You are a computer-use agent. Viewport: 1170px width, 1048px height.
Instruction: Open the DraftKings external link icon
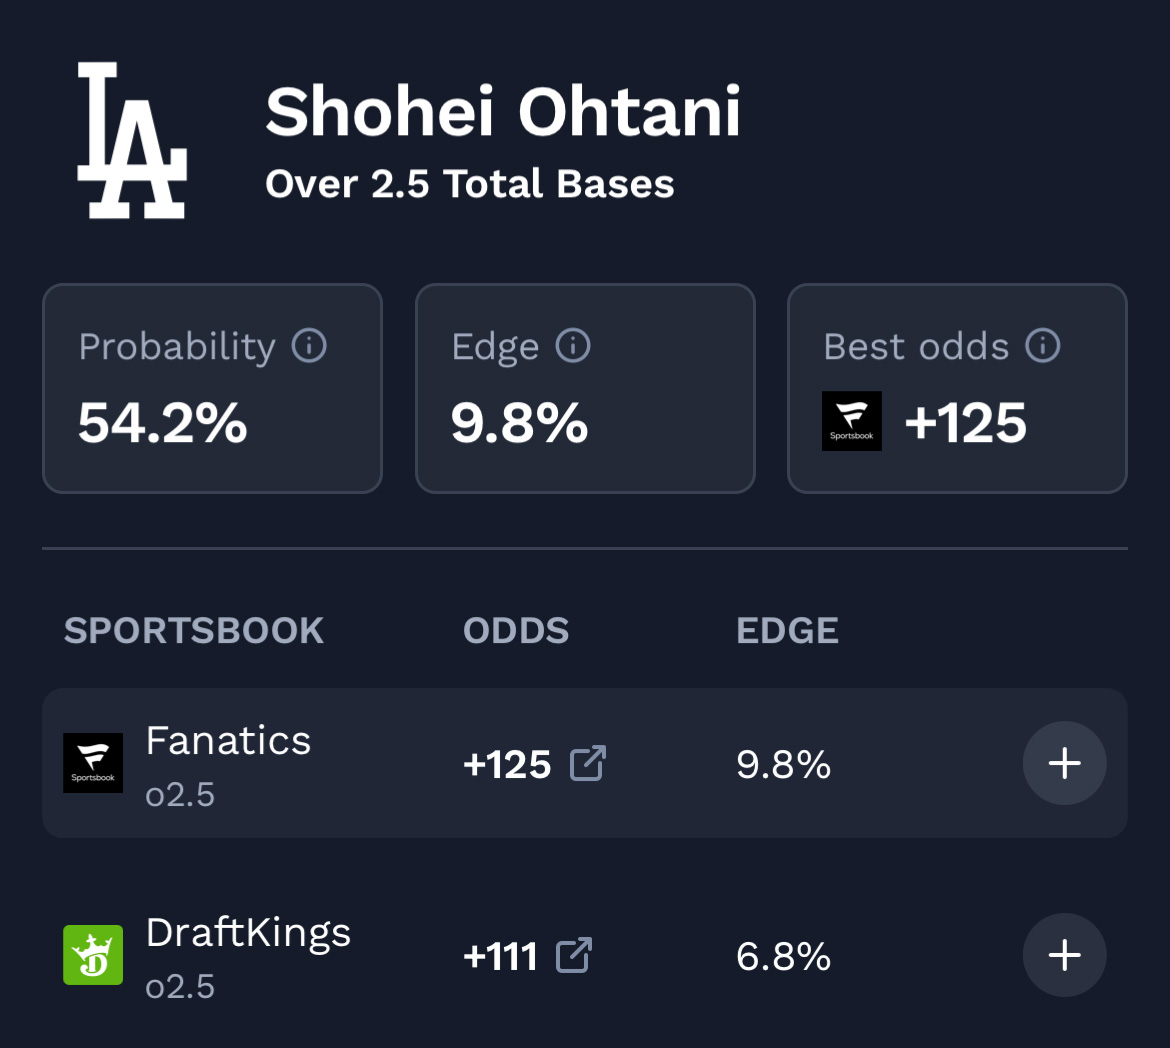point(572,955)
